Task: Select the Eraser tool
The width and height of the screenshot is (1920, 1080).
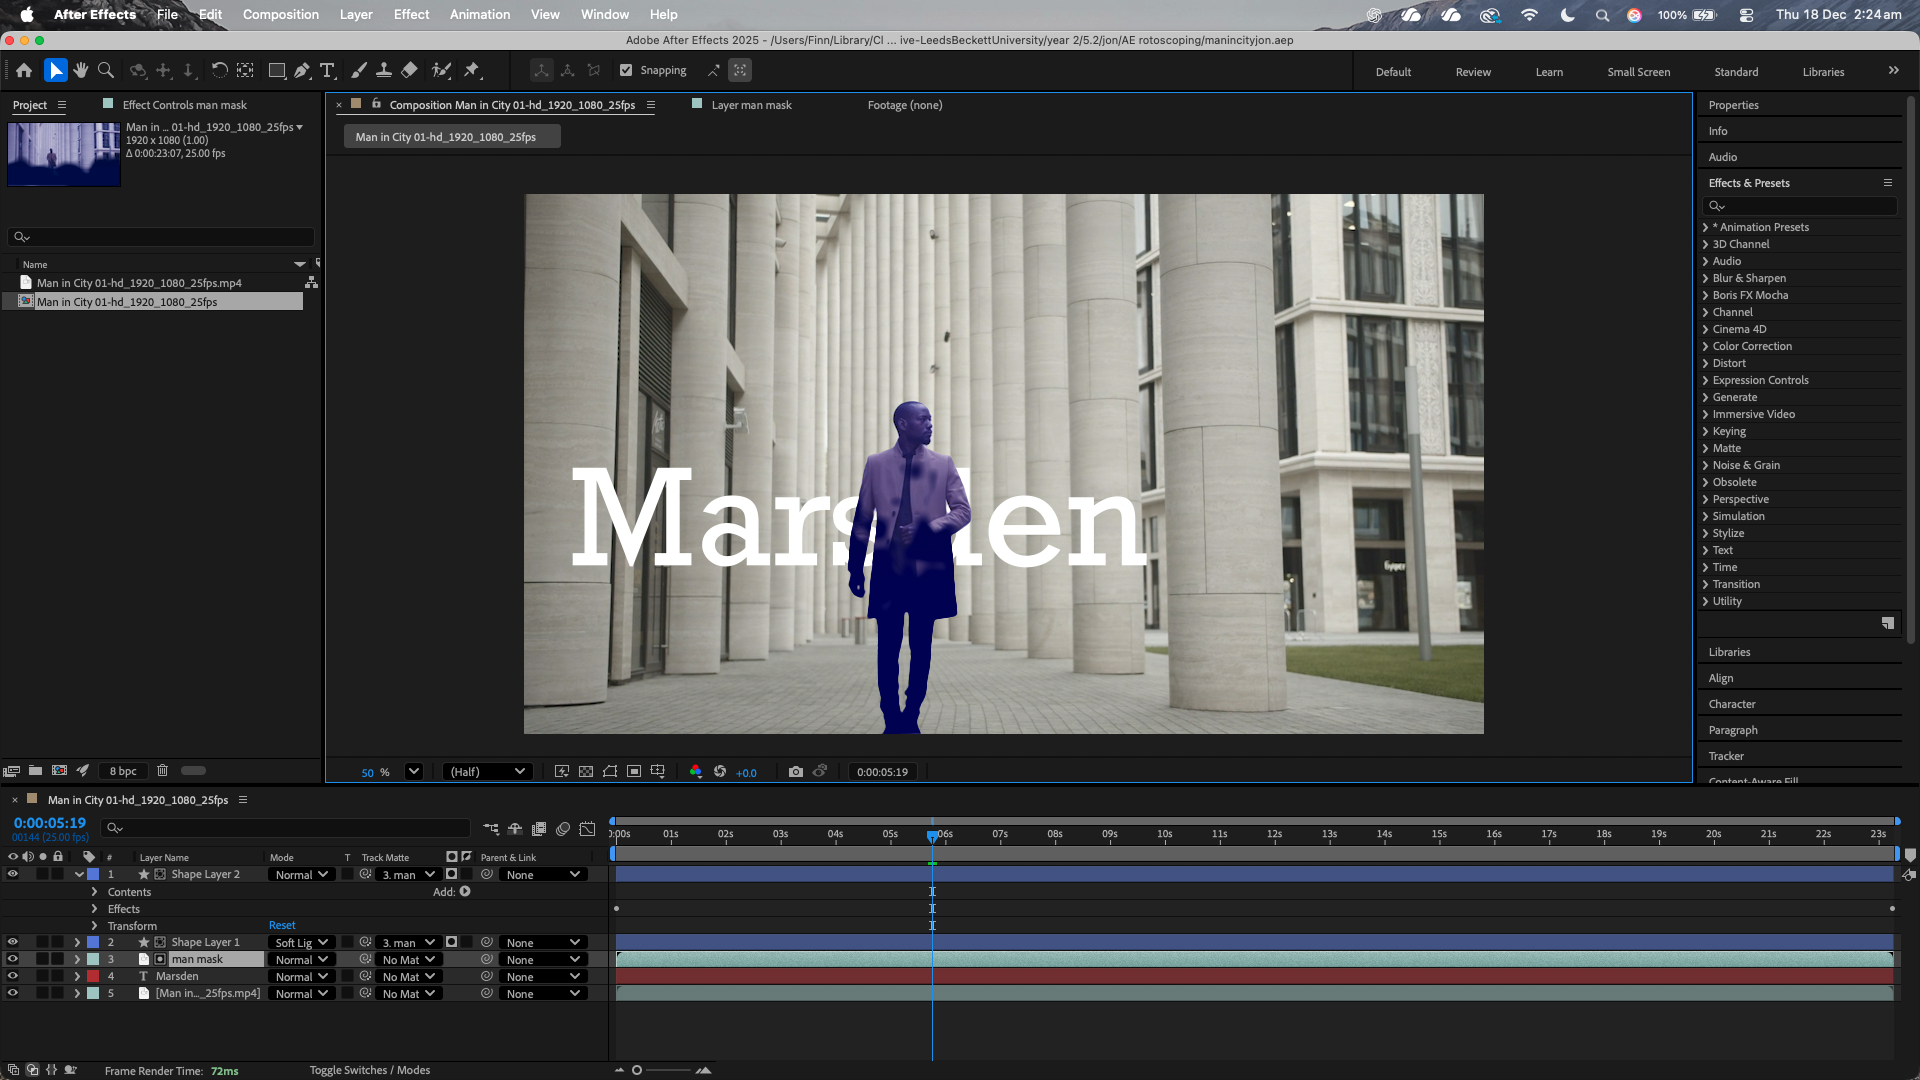Action: click(x=409, y=71)
